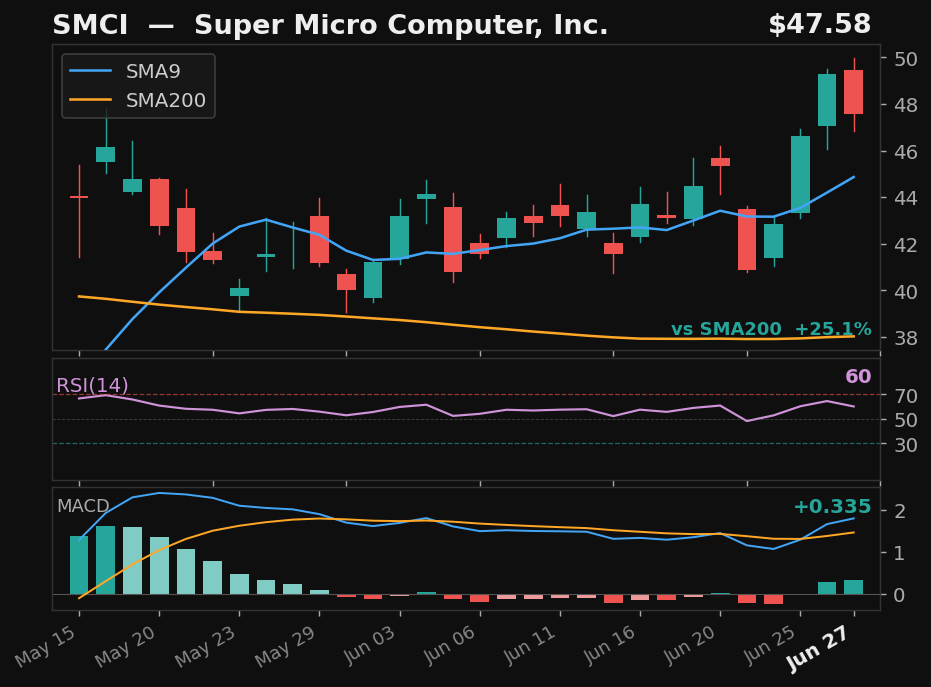Click the Jun 11 date axis label
931x687 pixels.
pyautogui.click(x=529, y=644)
